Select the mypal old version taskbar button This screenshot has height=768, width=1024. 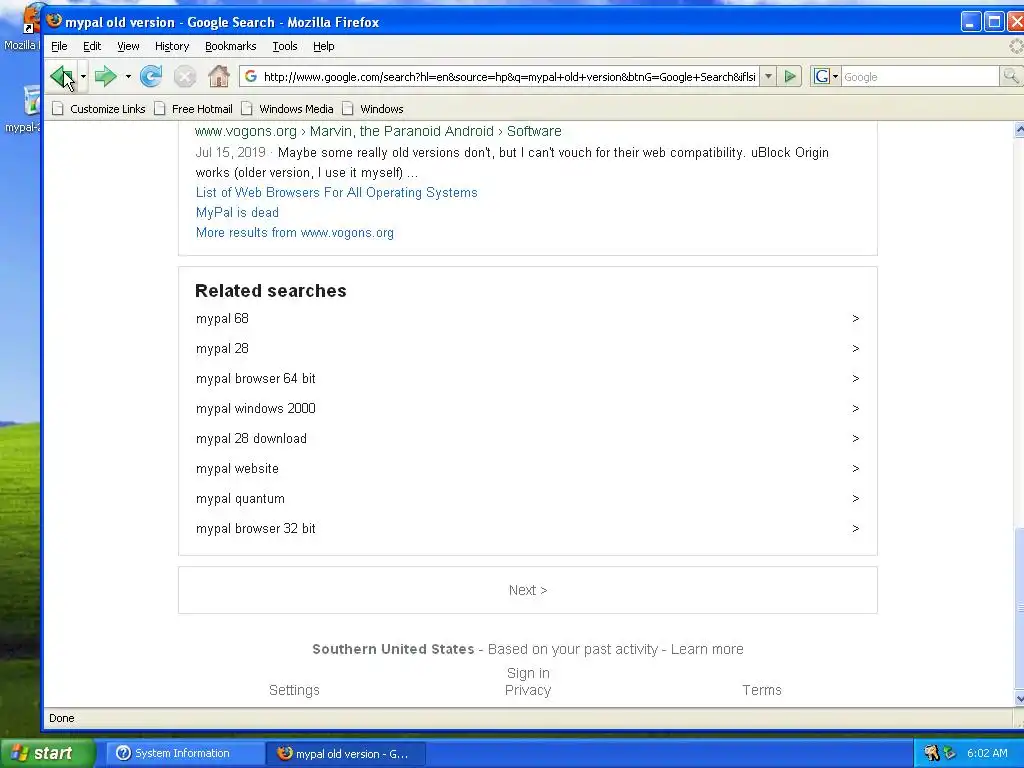point(346,754)
